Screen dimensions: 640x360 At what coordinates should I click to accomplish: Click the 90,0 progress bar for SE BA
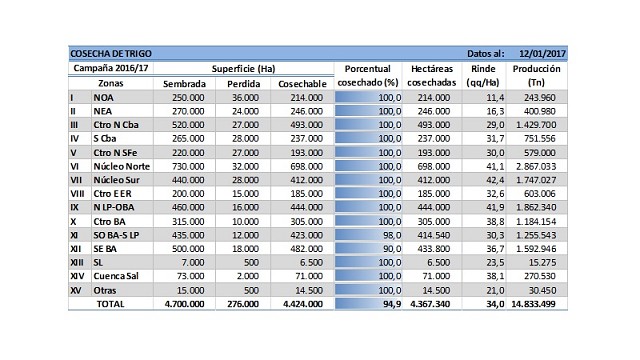tap(369, 249)
